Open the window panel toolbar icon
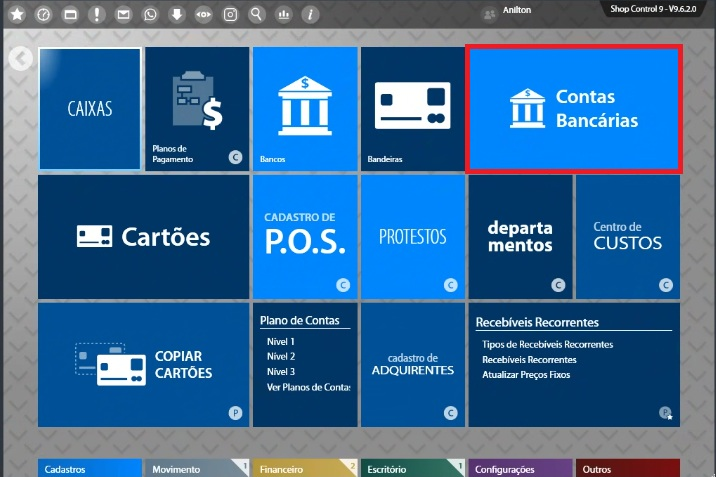The width and height of the screenshot is (716, 477). coord(70,14)
